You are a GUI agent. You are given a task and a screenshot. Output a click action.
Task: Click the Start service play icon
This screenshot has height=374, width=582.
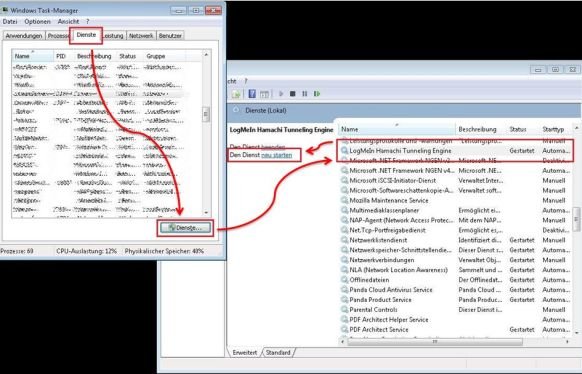281,94
